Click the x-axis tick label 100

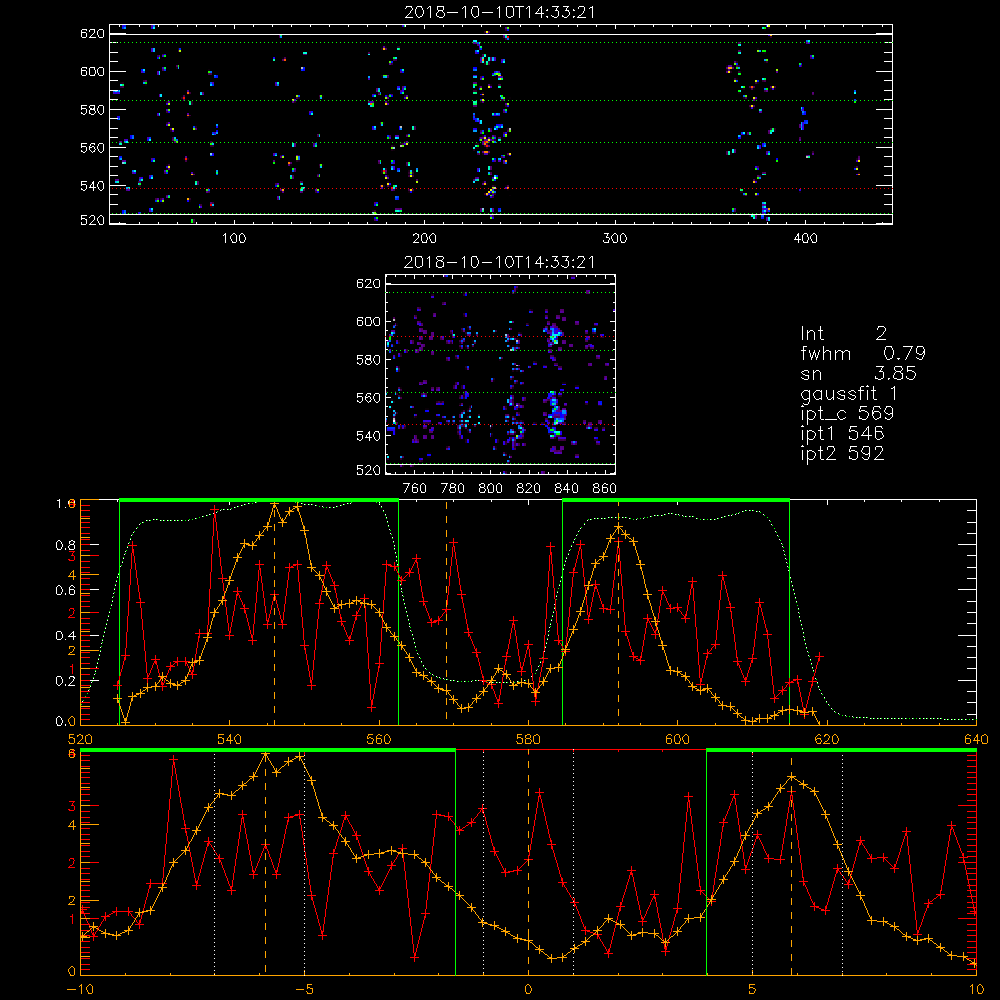(234, 239)
